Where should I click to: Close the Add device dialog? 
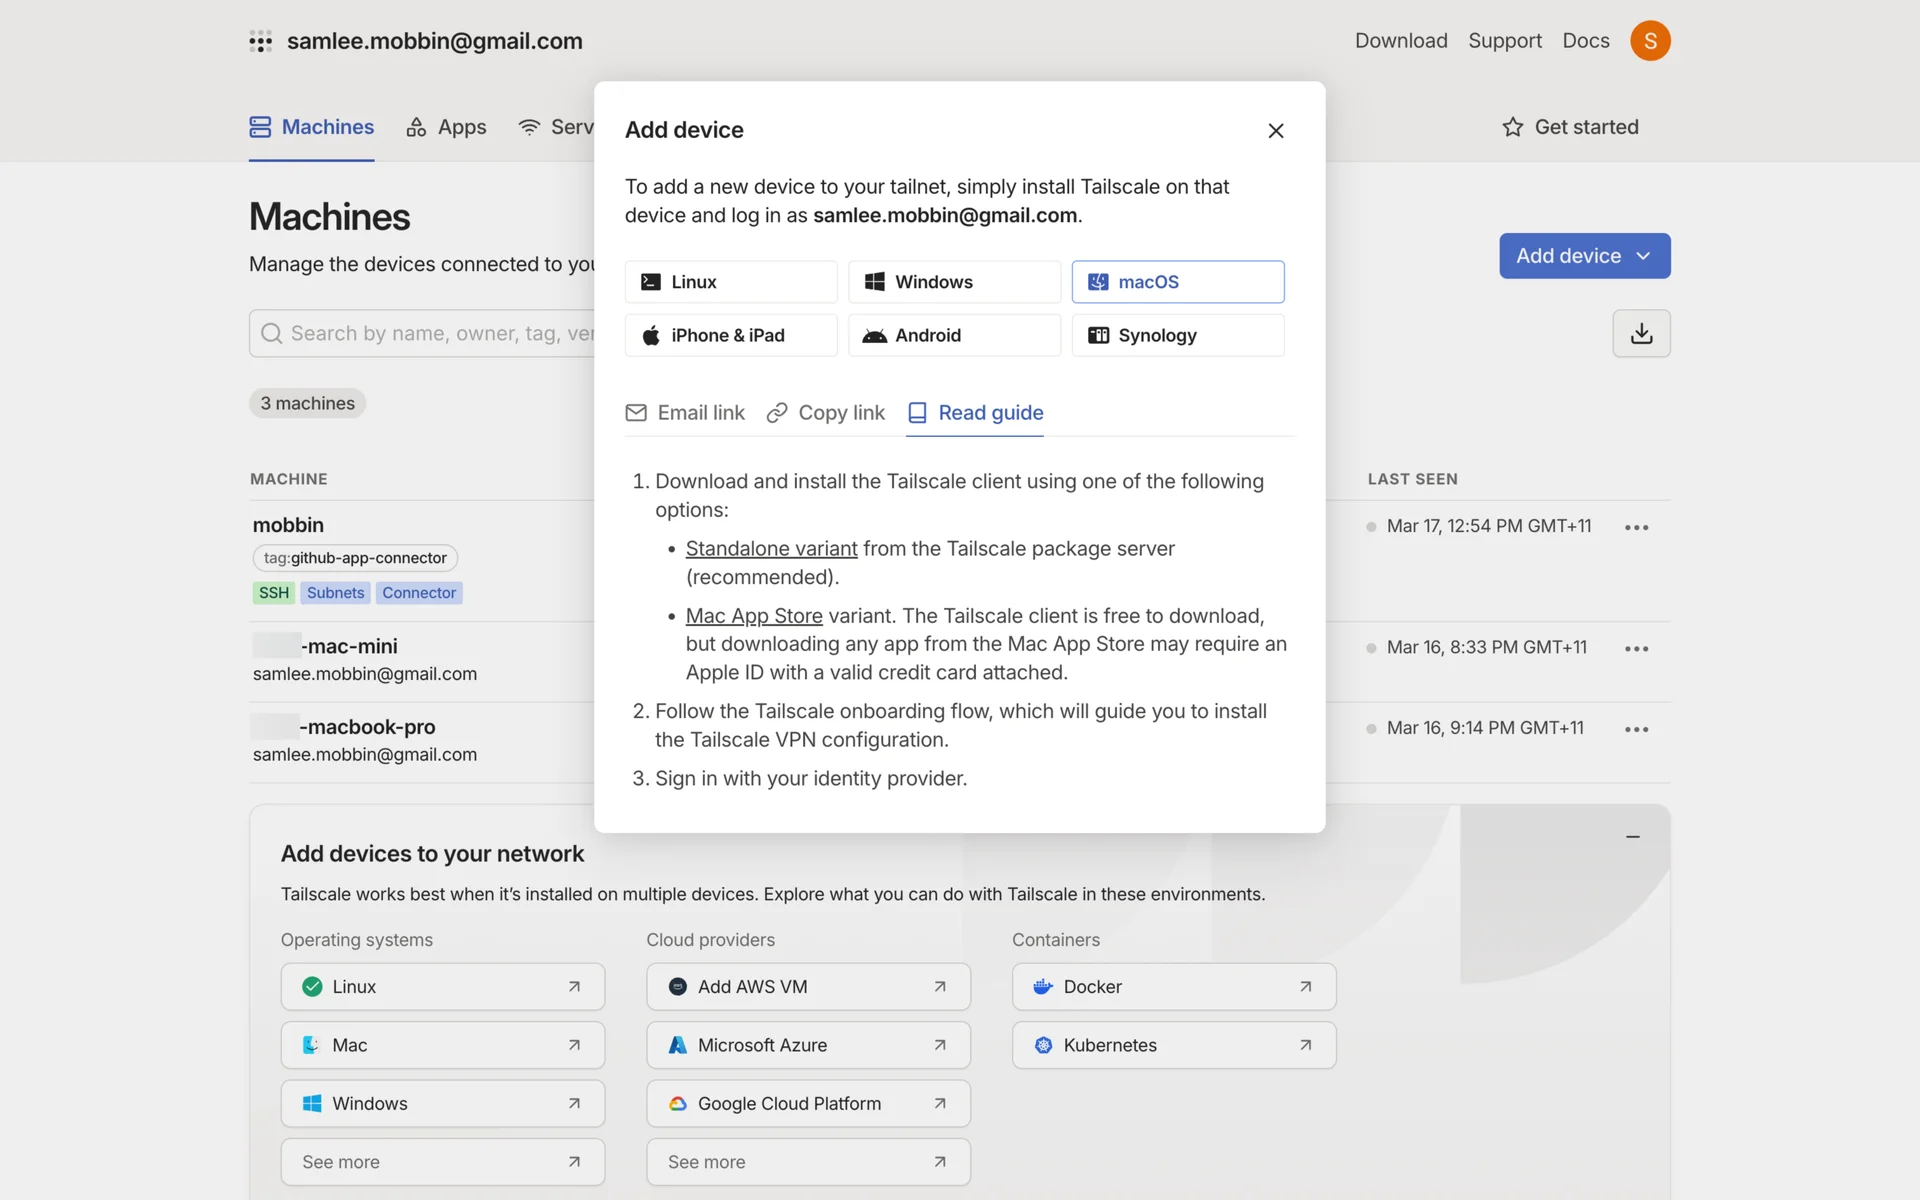[x=1275, y=131]
